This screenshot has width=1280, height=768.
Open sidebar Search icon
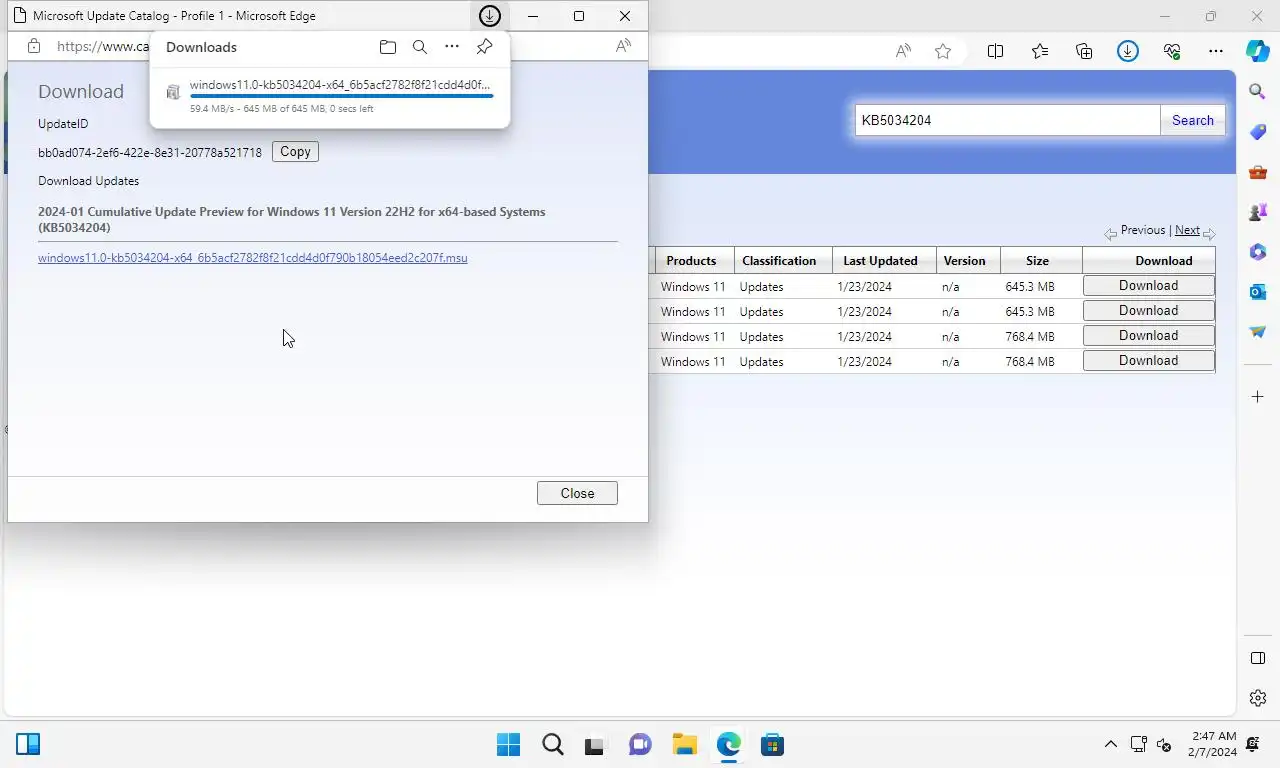[x=1258, y=92]
